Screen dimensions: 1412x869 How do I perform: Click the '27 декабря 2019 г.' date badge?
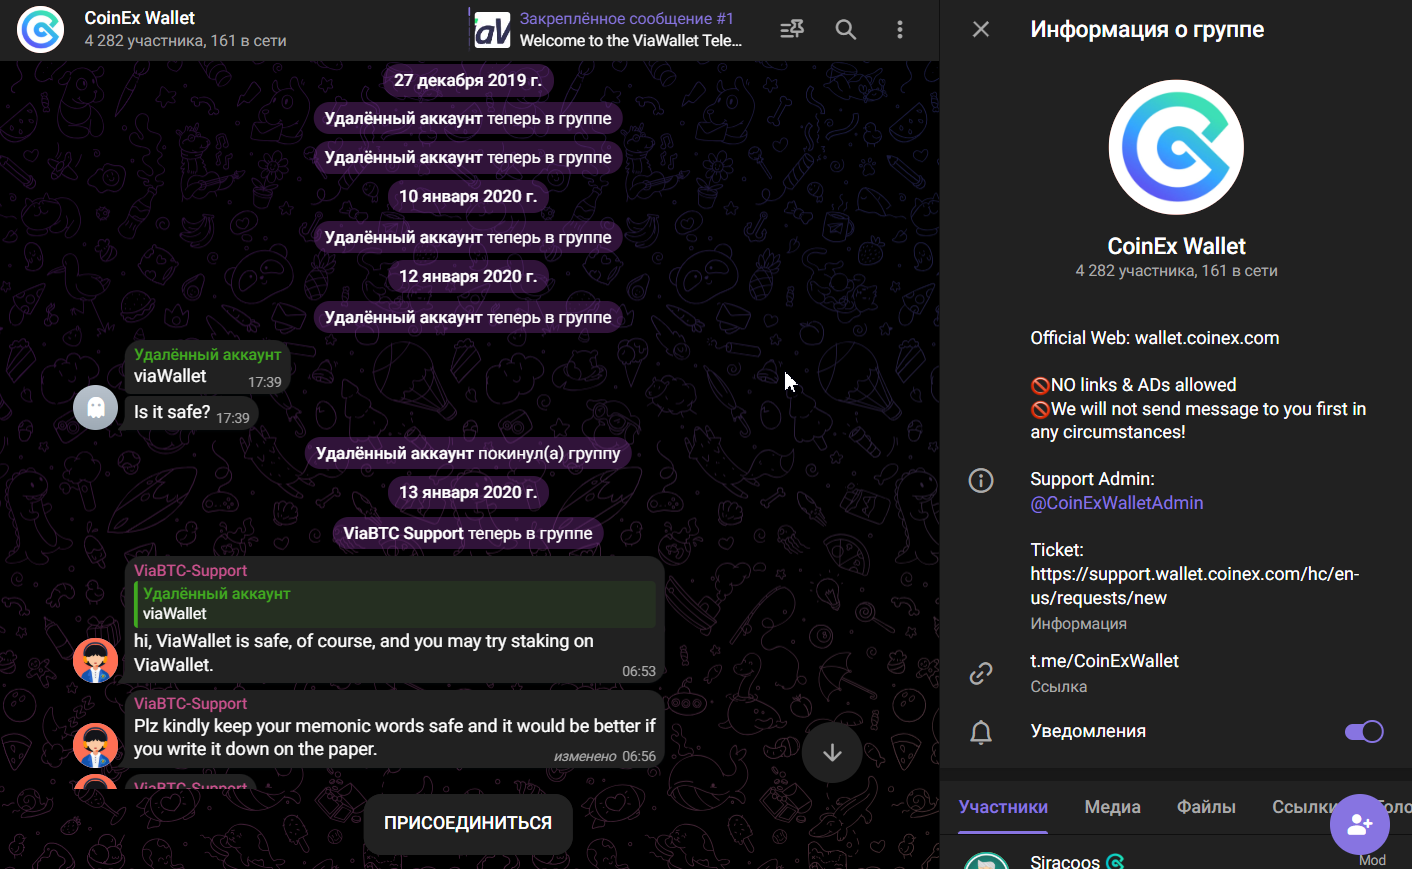468,80
